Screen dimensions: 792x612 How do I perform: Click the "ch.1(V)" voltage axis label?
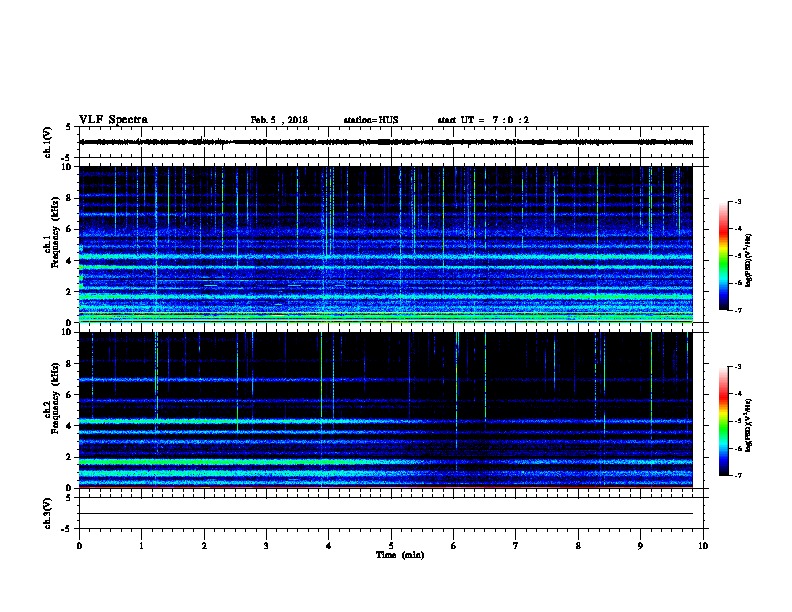(x=47, y=142)
